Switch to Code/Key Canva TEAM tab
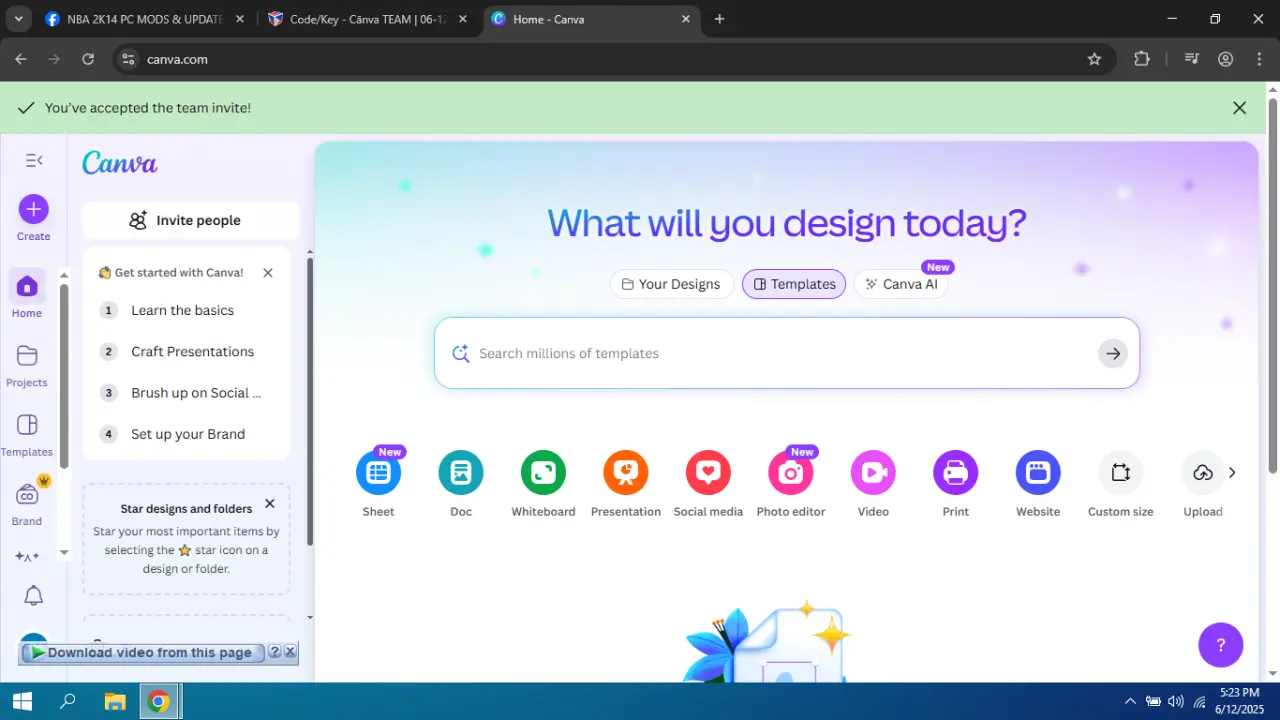The height and width of the screenshot is (720, 1280). [x=368, y=19]
